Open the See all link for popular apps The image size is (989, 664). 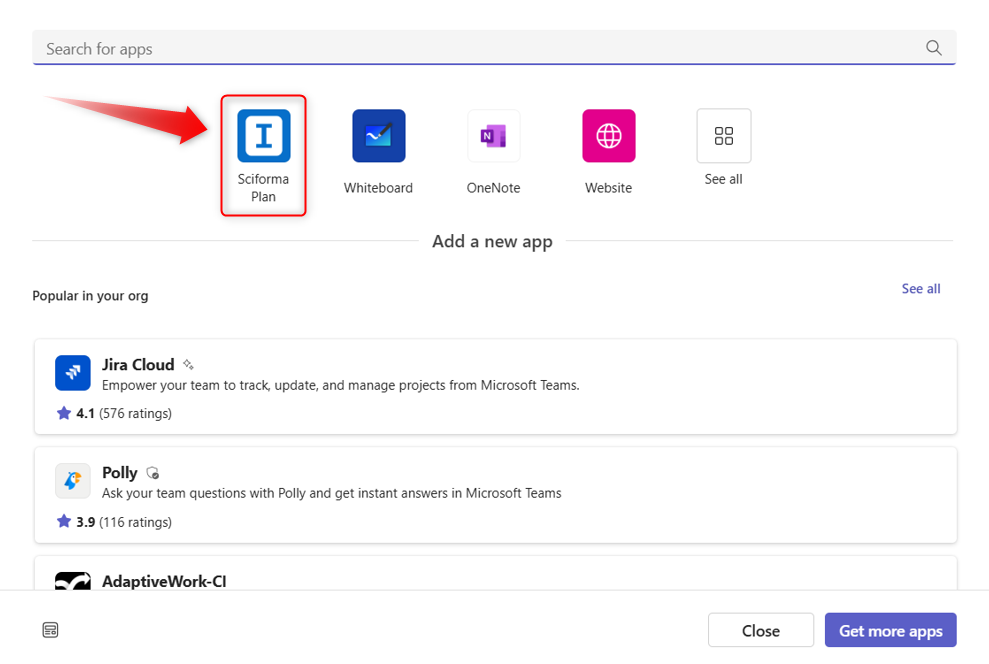[x=920, y=289]
